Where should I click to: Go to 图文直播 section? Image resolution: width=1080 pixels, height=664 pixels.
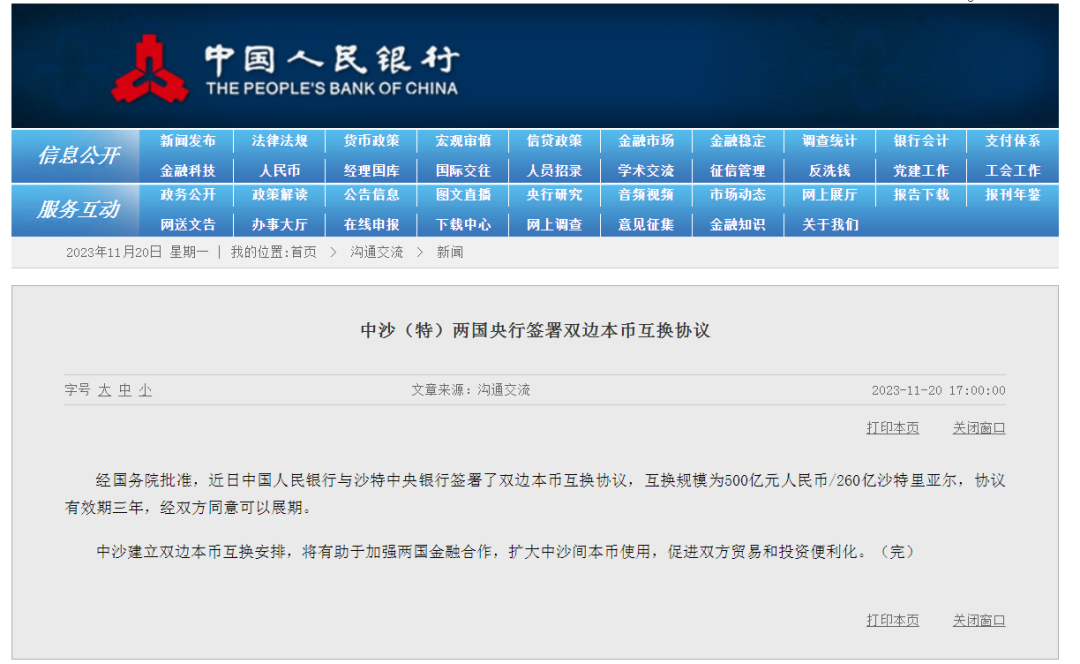click(463, 195)
